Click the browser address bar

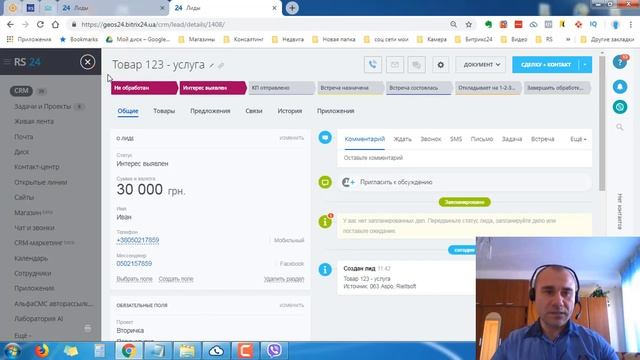[261, 24]
